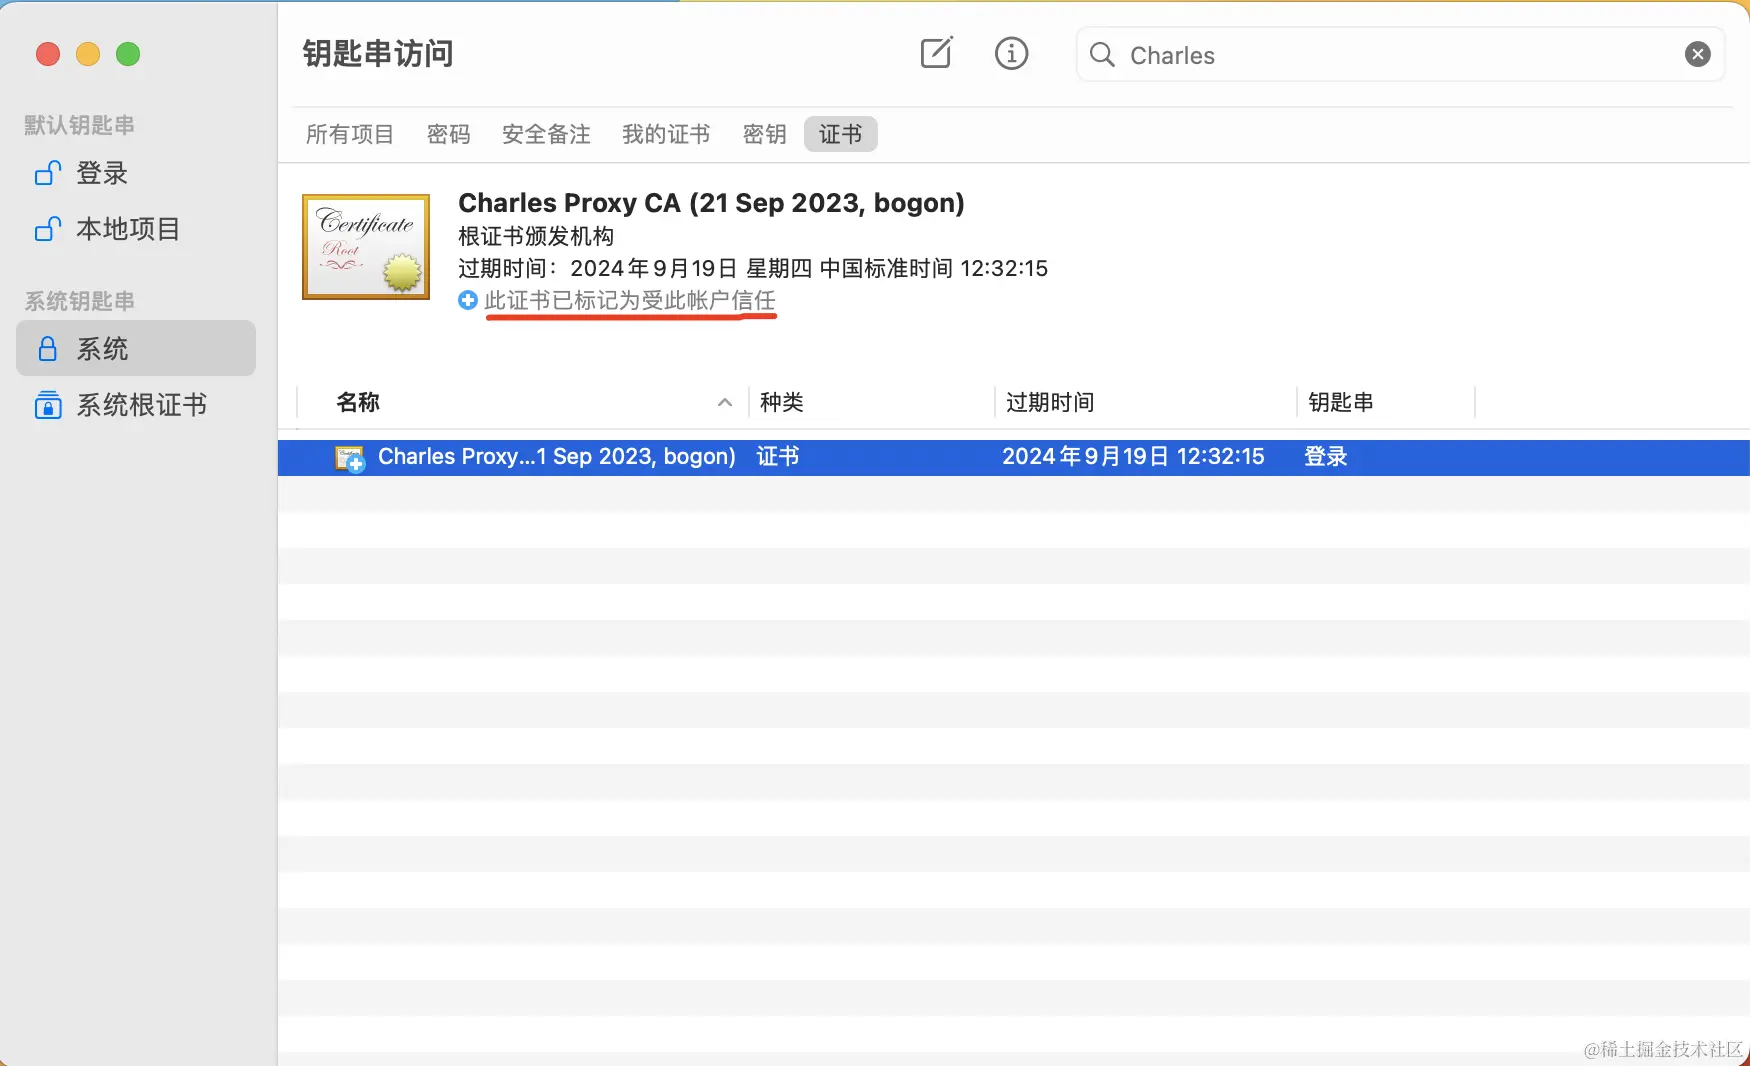Focus the search field containing Charles

click(1400, 54)
